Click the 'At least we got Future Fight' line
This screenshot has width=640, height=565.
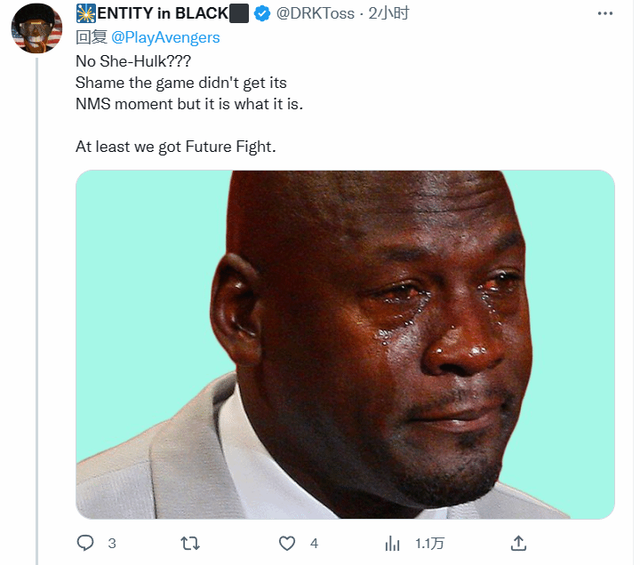coord(176,147)
